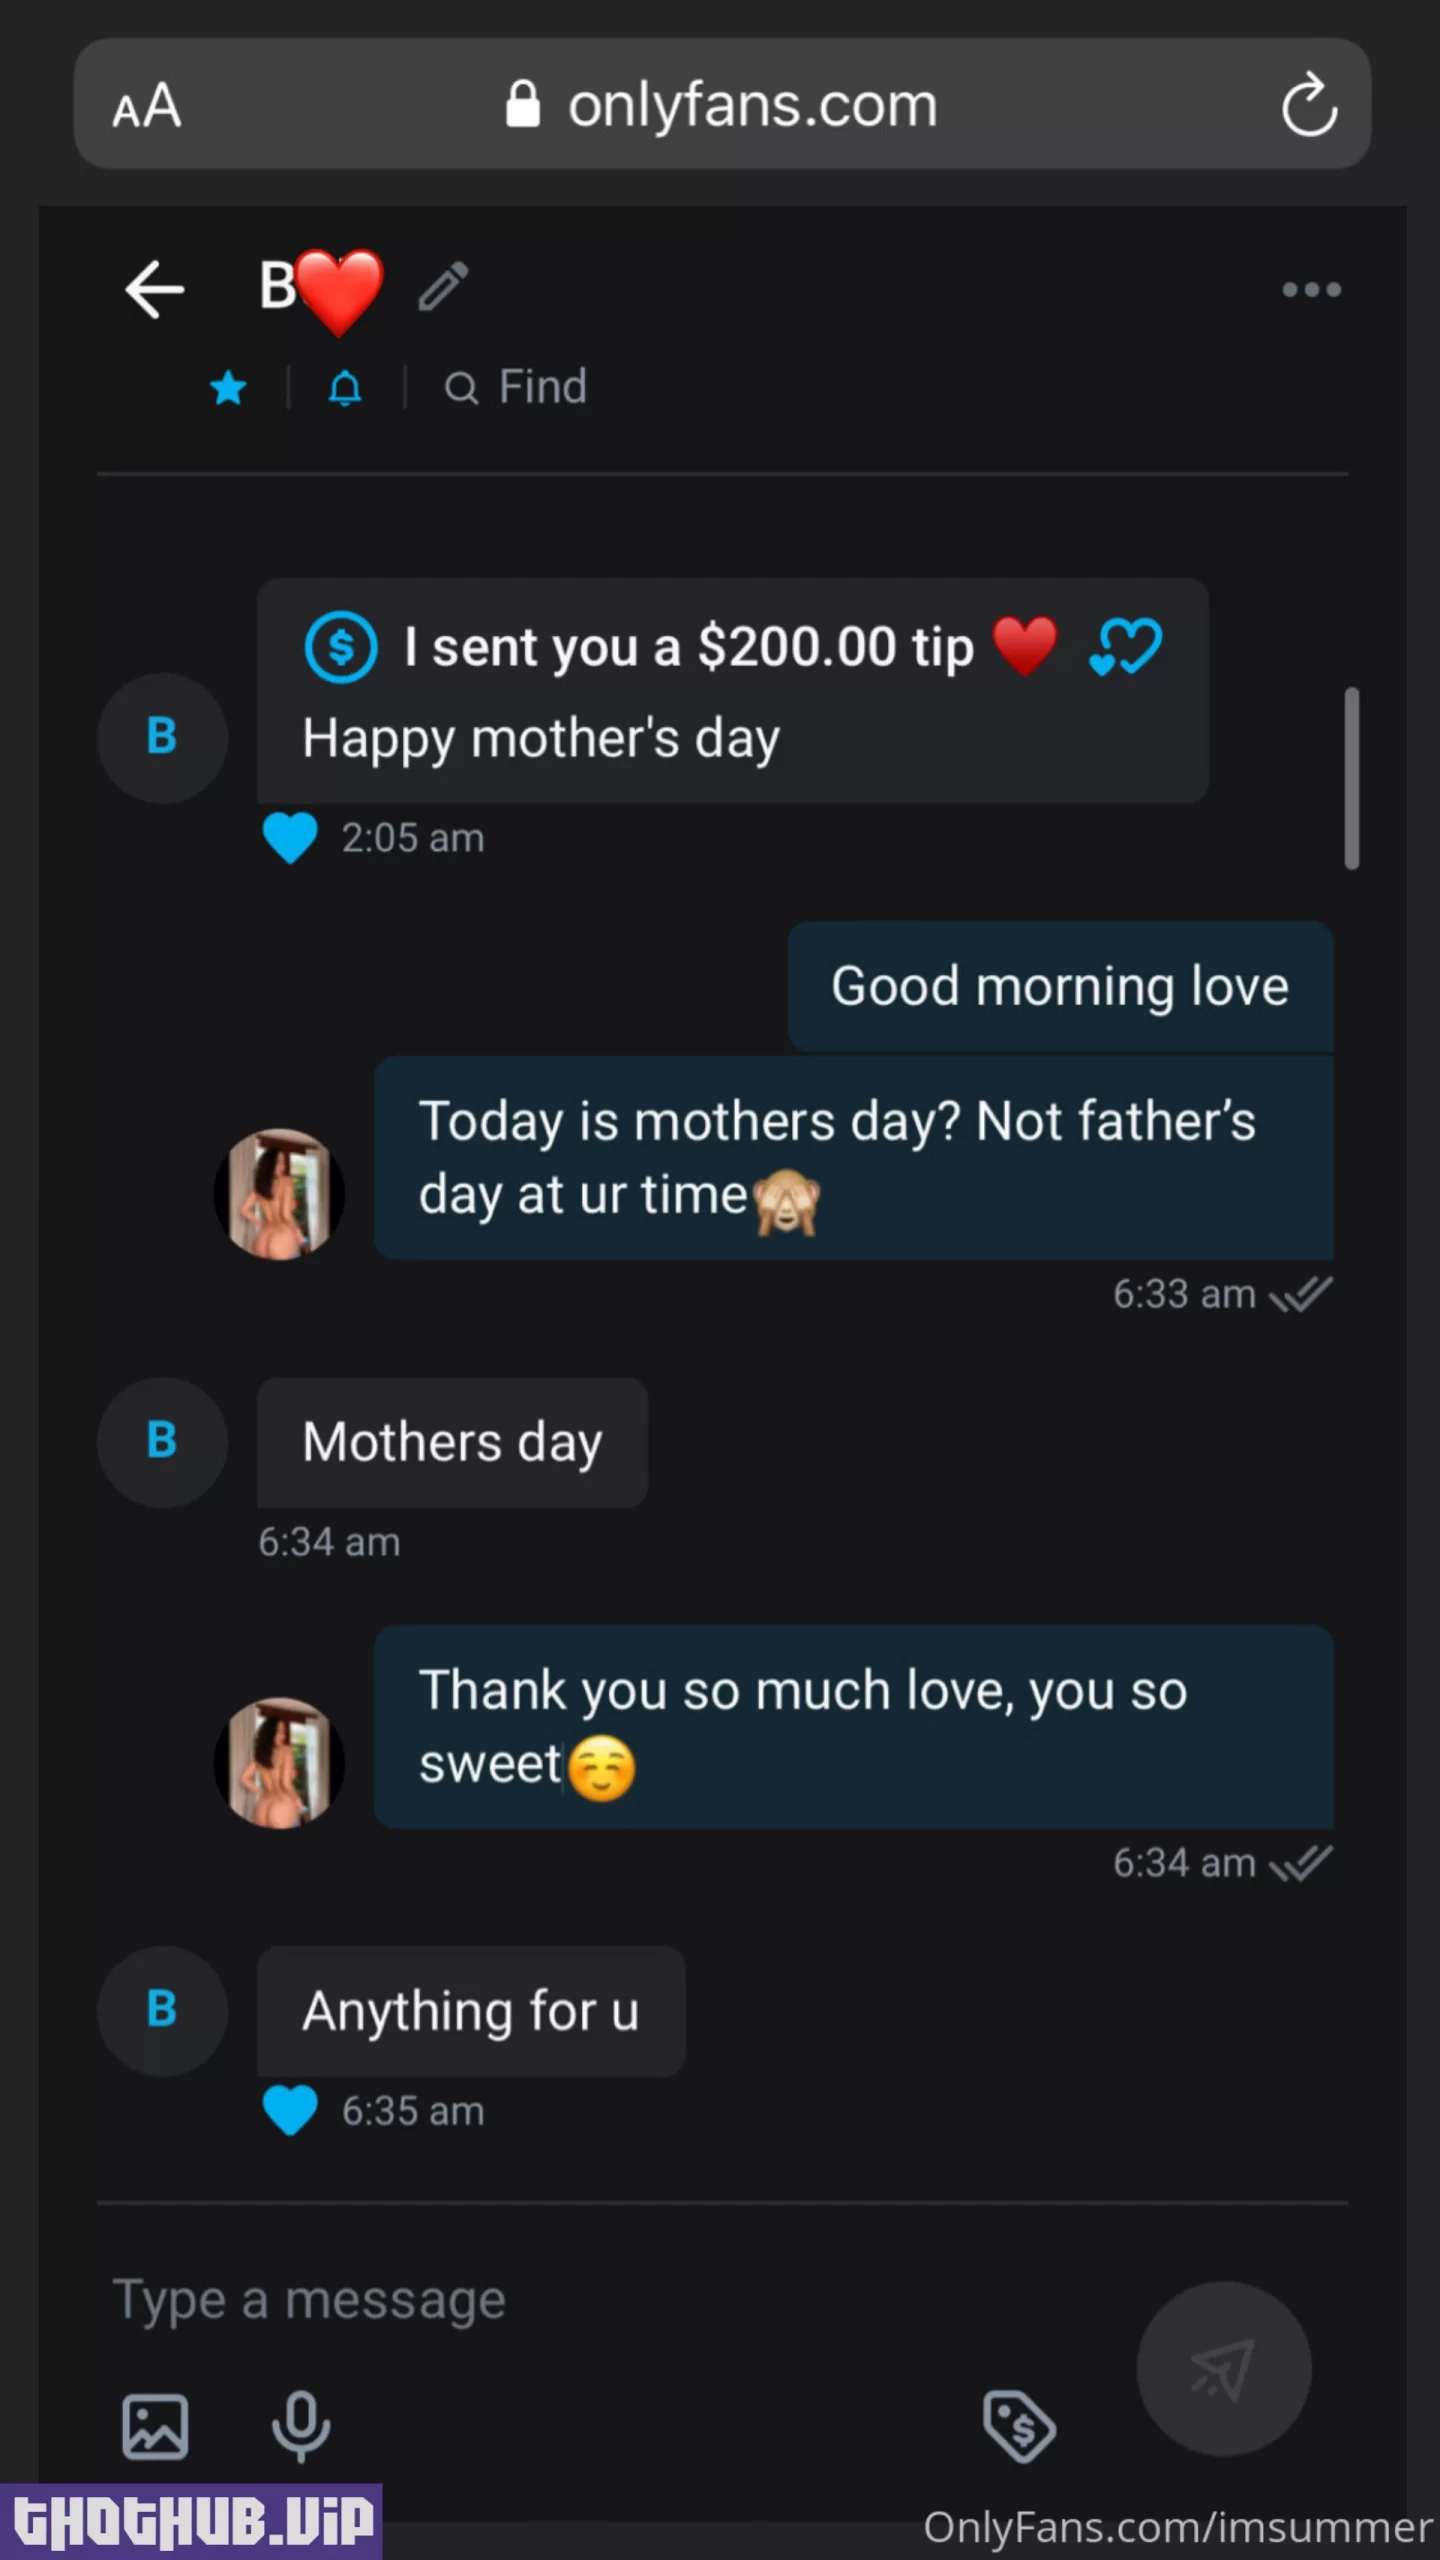The width and height of the screenshot is (1440, 2560).
Task: Click the OnlyFans.com/imsummer watermark link
Action: (x=1177, y=2528)
